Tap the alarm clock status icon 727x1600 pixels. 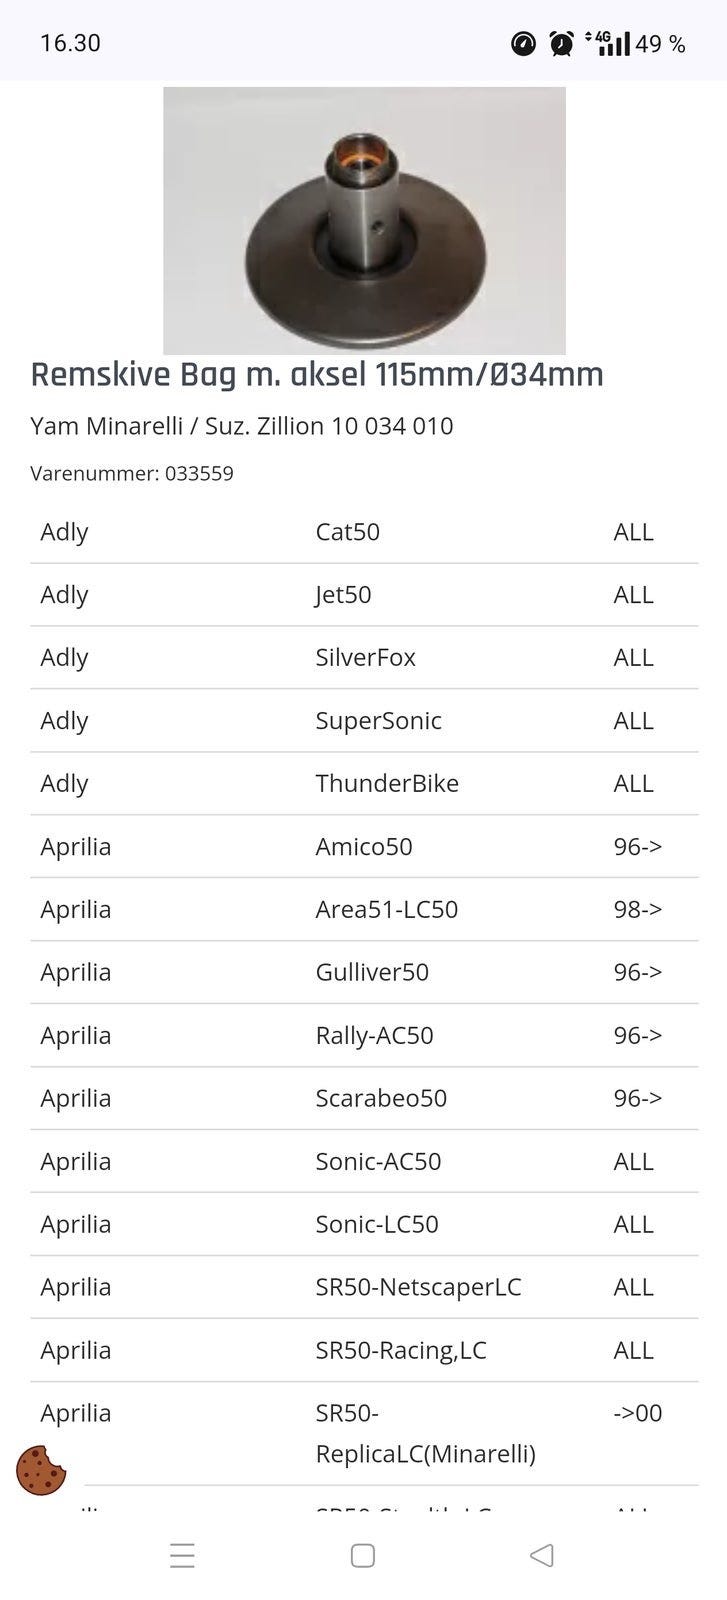(562, 43)
